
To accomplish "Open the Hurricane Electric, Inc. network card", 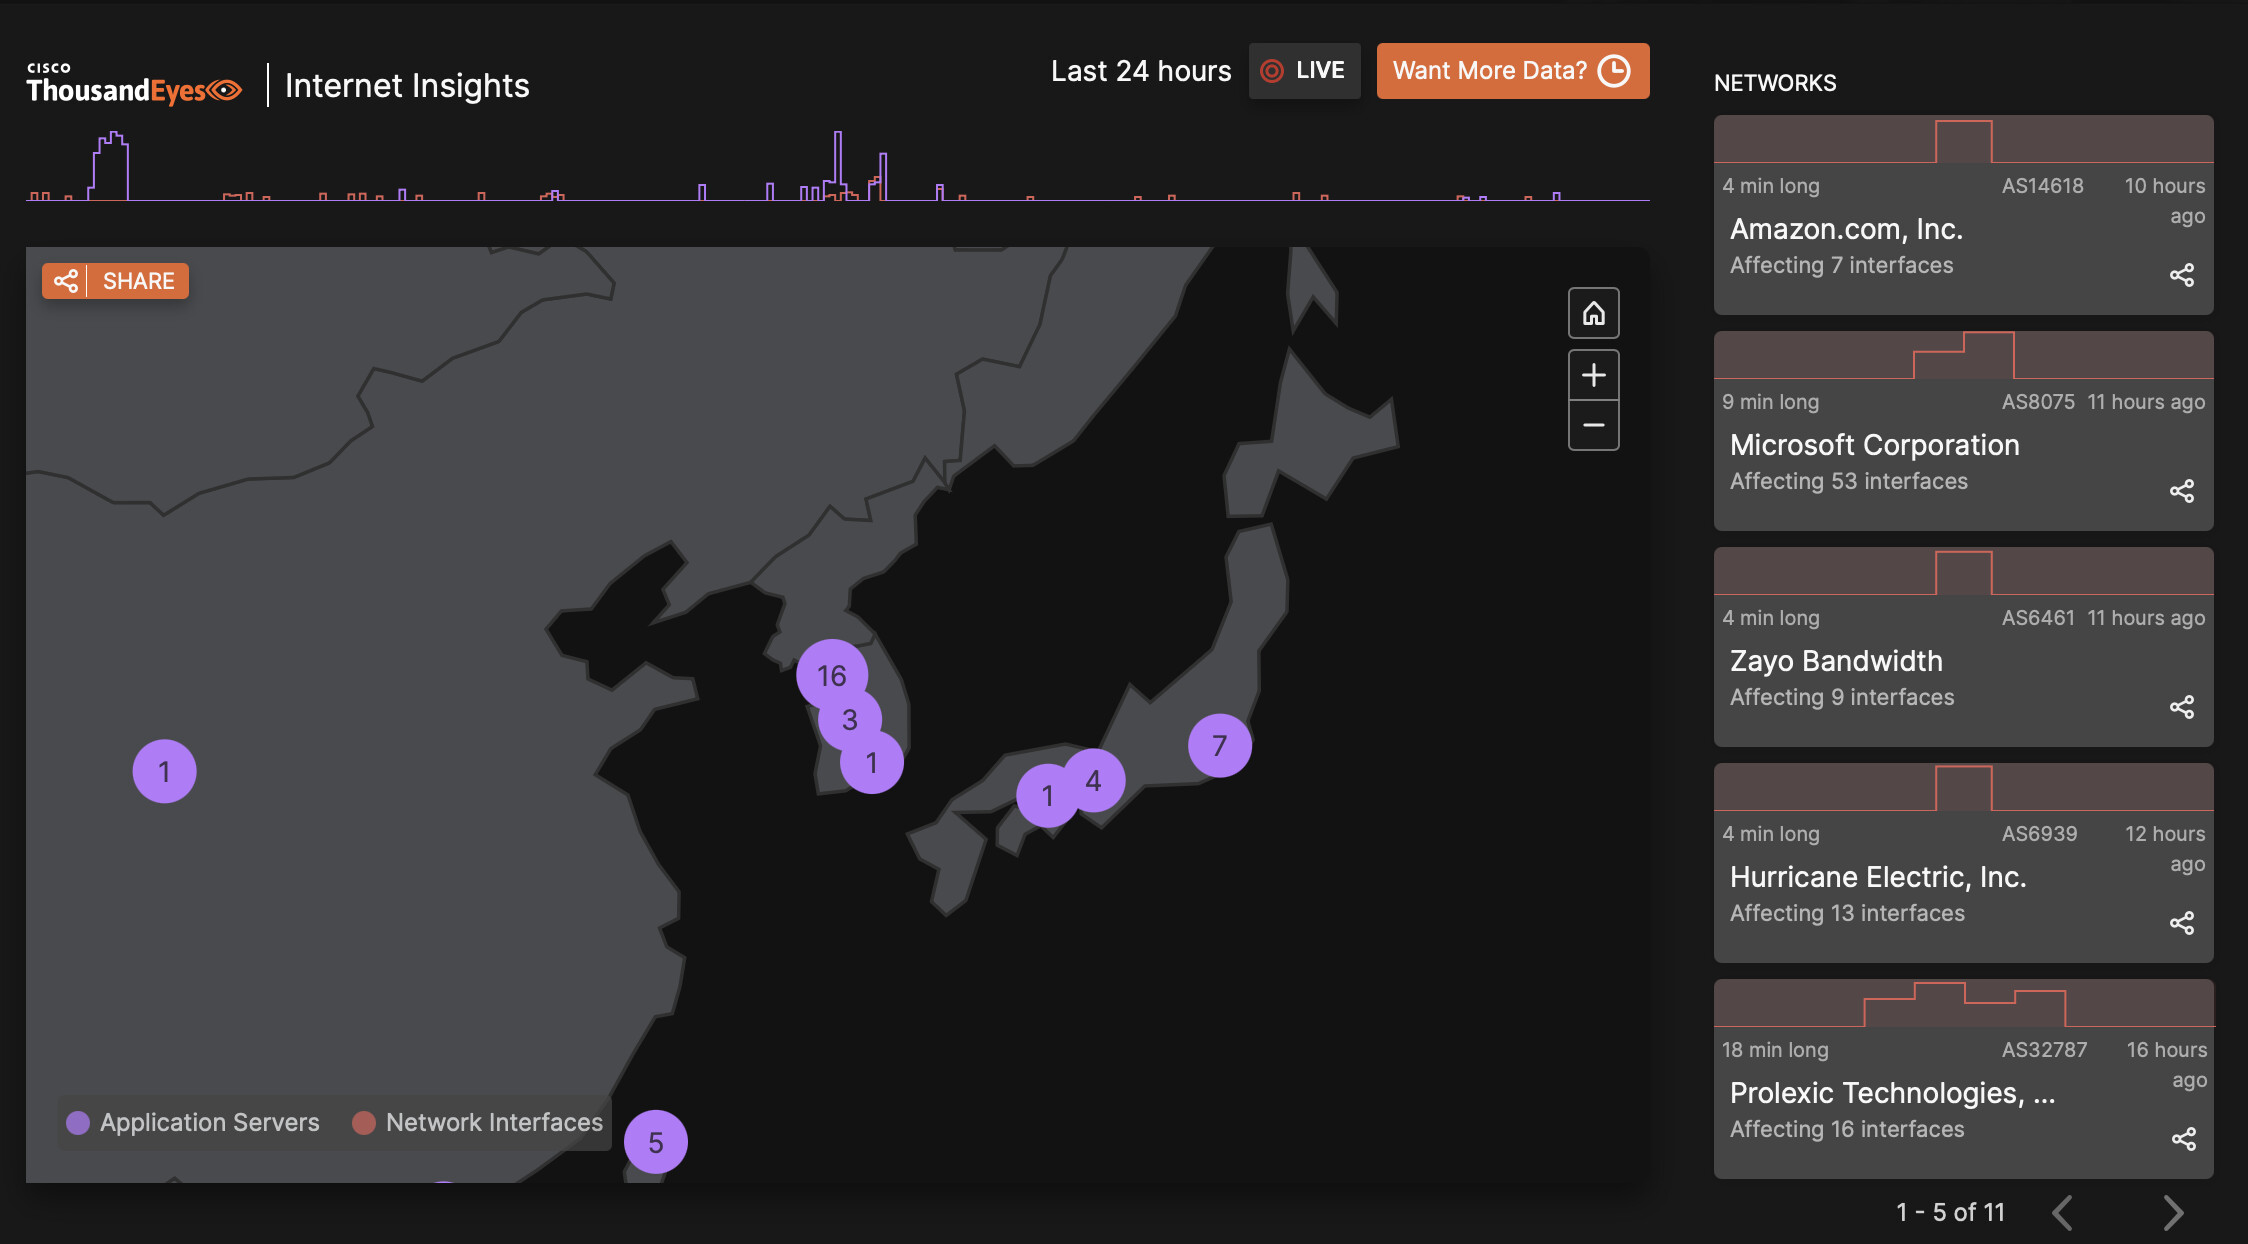I will (x=1963, y=863).
